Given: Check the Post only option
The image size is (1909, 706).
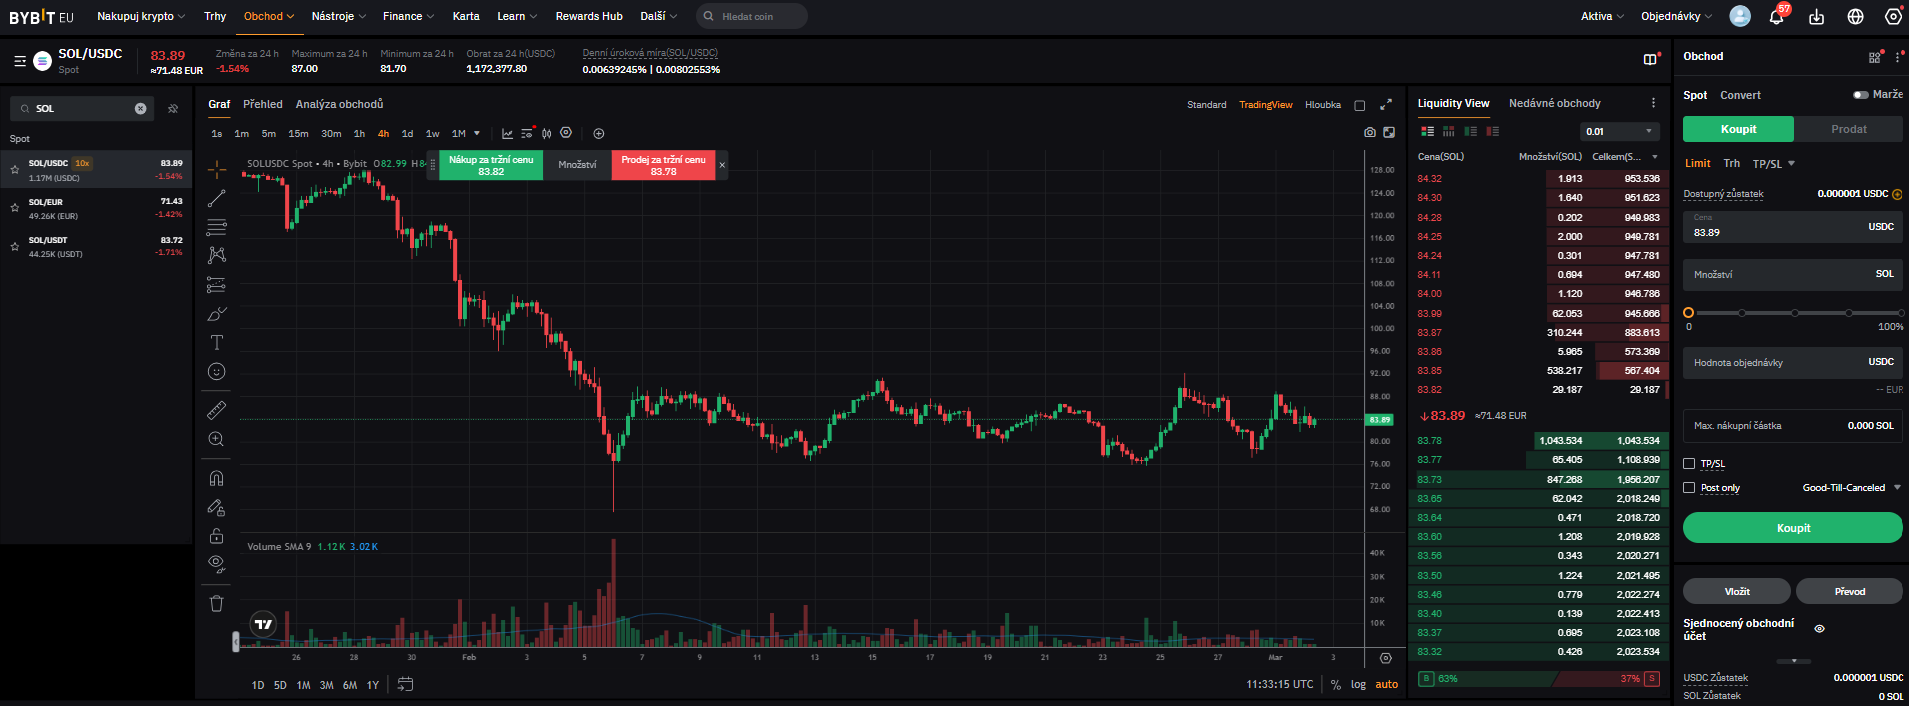Looking at the screenshot, I should click(x=1689, y=488).
